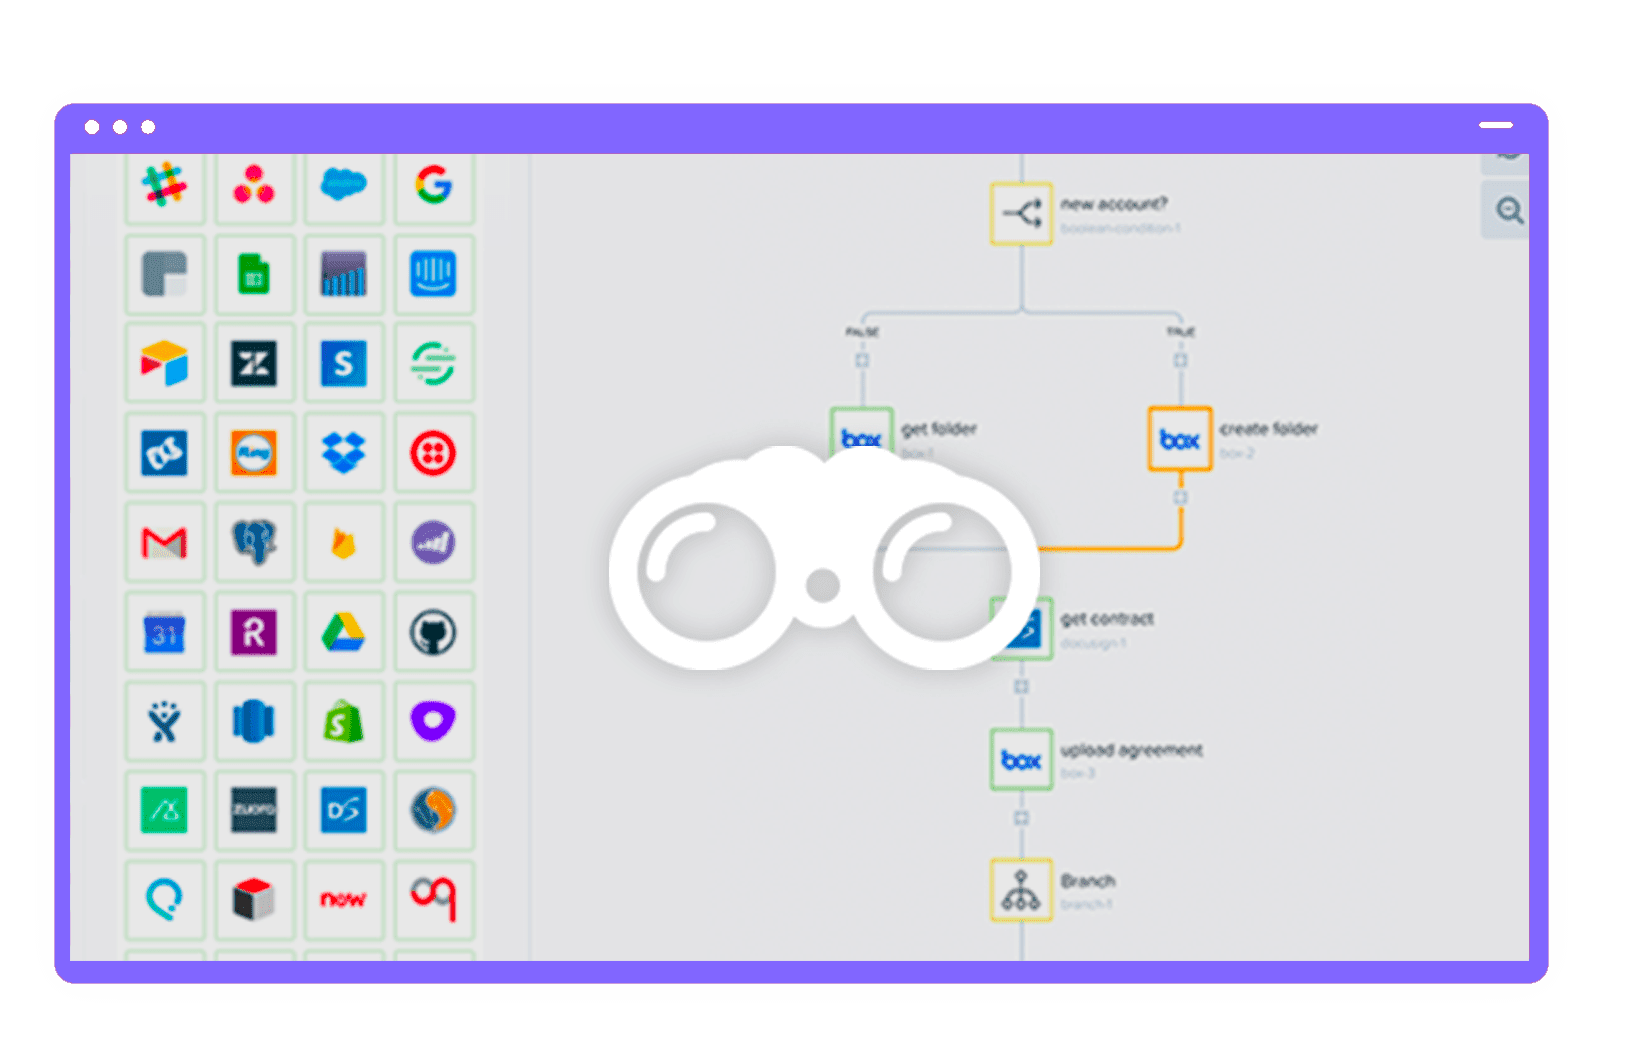Viewport: 1648px width, 1044px height.
Task: Select the blue X-figure connector
Action: pos(165,721)
